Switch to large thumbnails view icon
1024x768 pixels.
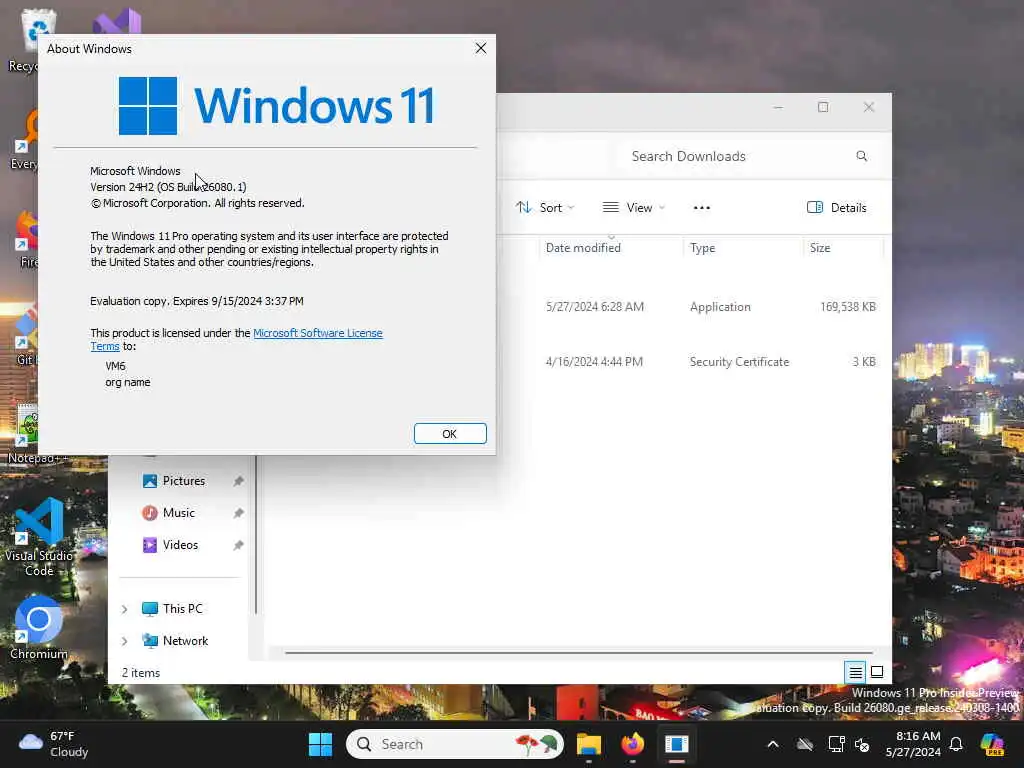click(x=877, y=672)
